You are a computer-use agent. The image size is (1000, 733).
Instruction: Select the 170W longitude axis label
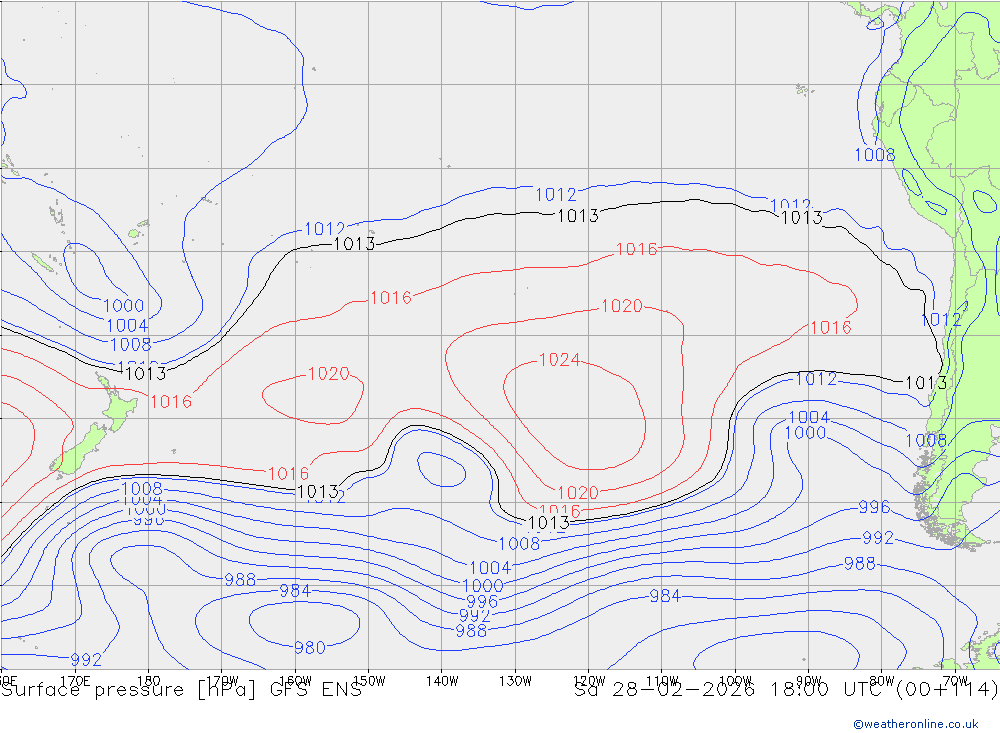coord(223,681)
